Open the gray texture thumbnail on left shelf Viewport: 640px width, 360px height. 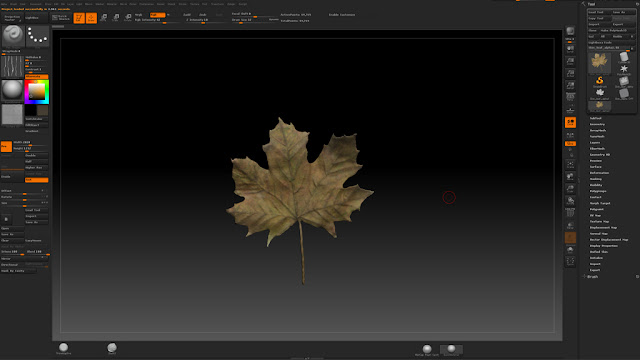point(12,115)
